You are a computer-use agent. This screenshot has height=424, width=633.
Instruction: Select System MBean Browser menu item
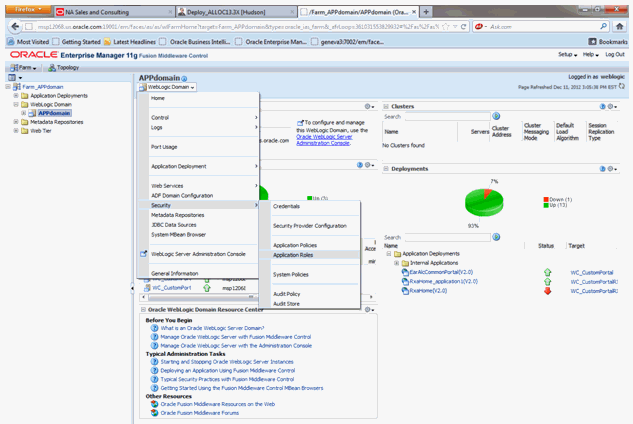[199, 235]
